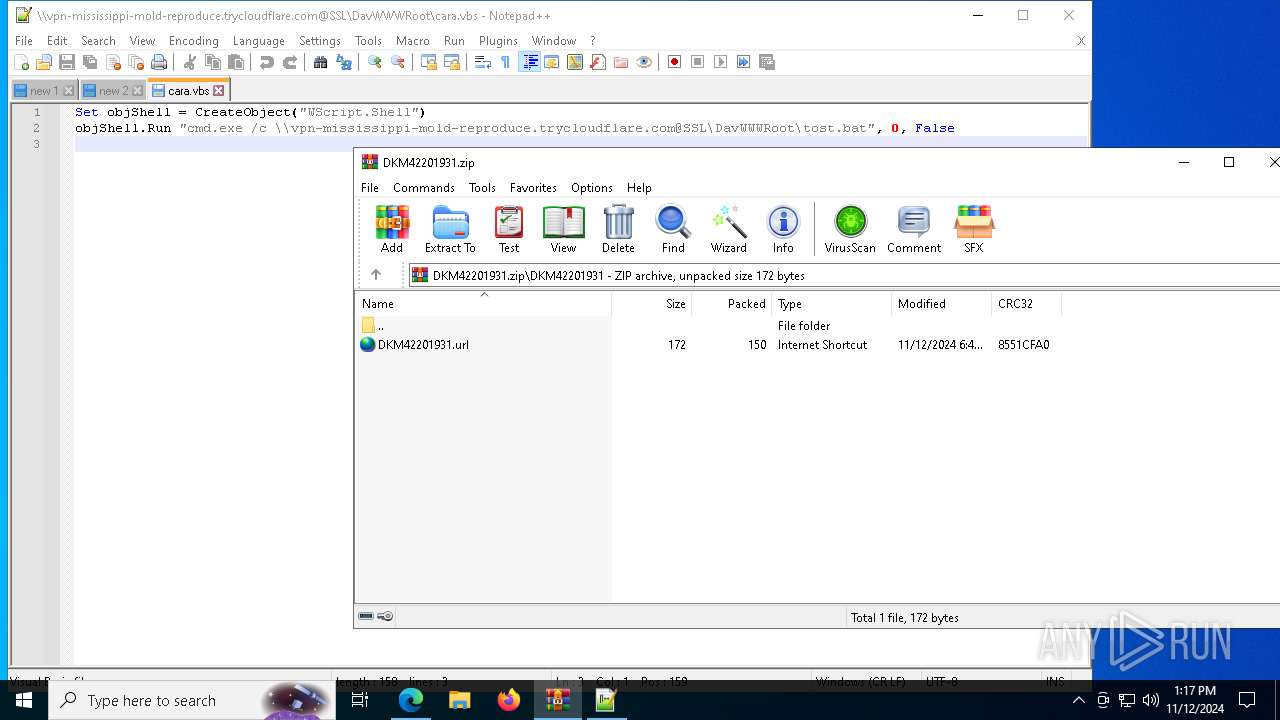The height and width of the screenshot is (720, 1280).
Task: Save the current file in Notepad++
Action: (x=67, y=62)
